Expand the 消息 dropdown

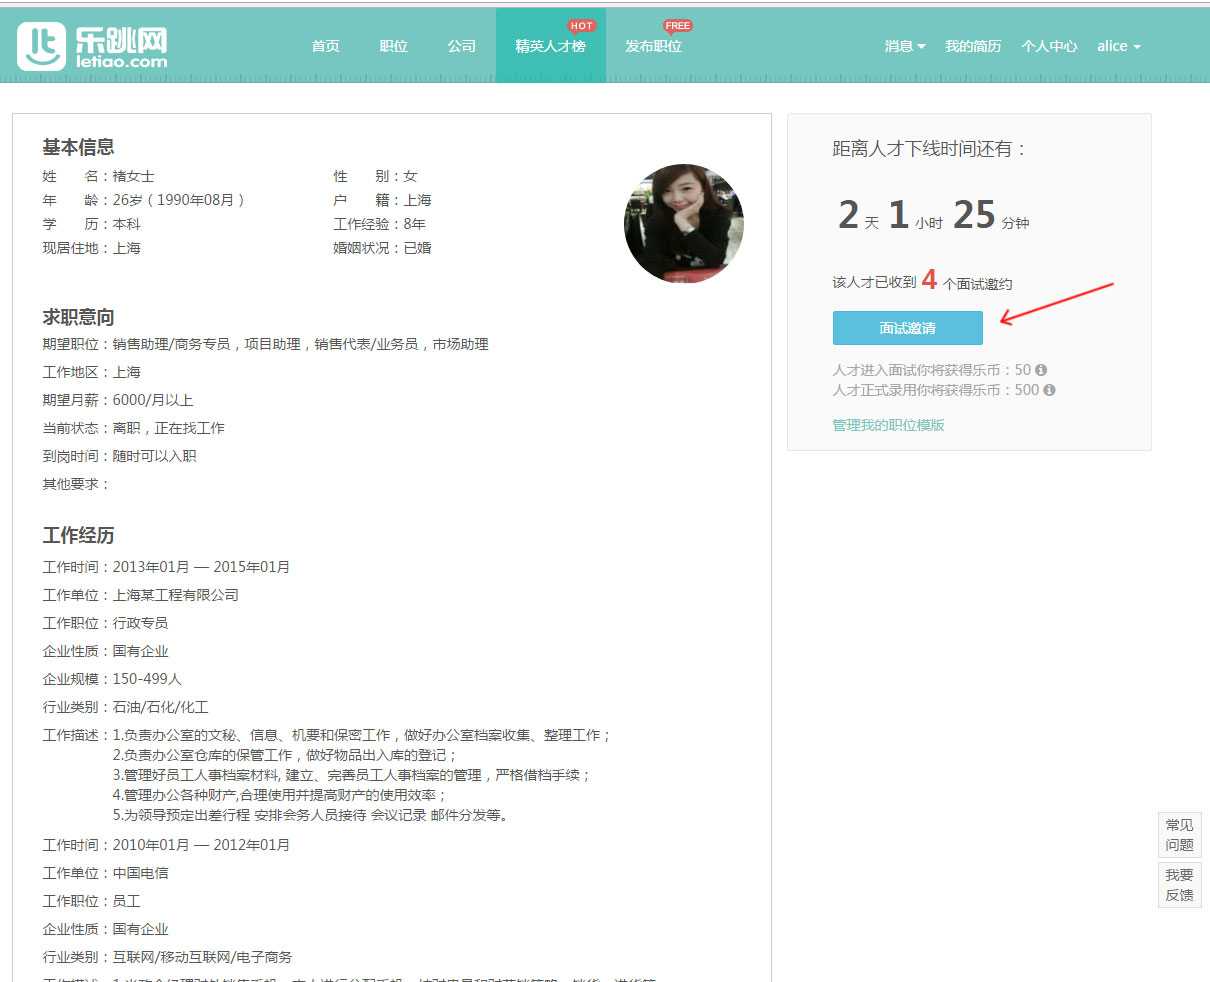pyautogui.click(x=905, y=46)
